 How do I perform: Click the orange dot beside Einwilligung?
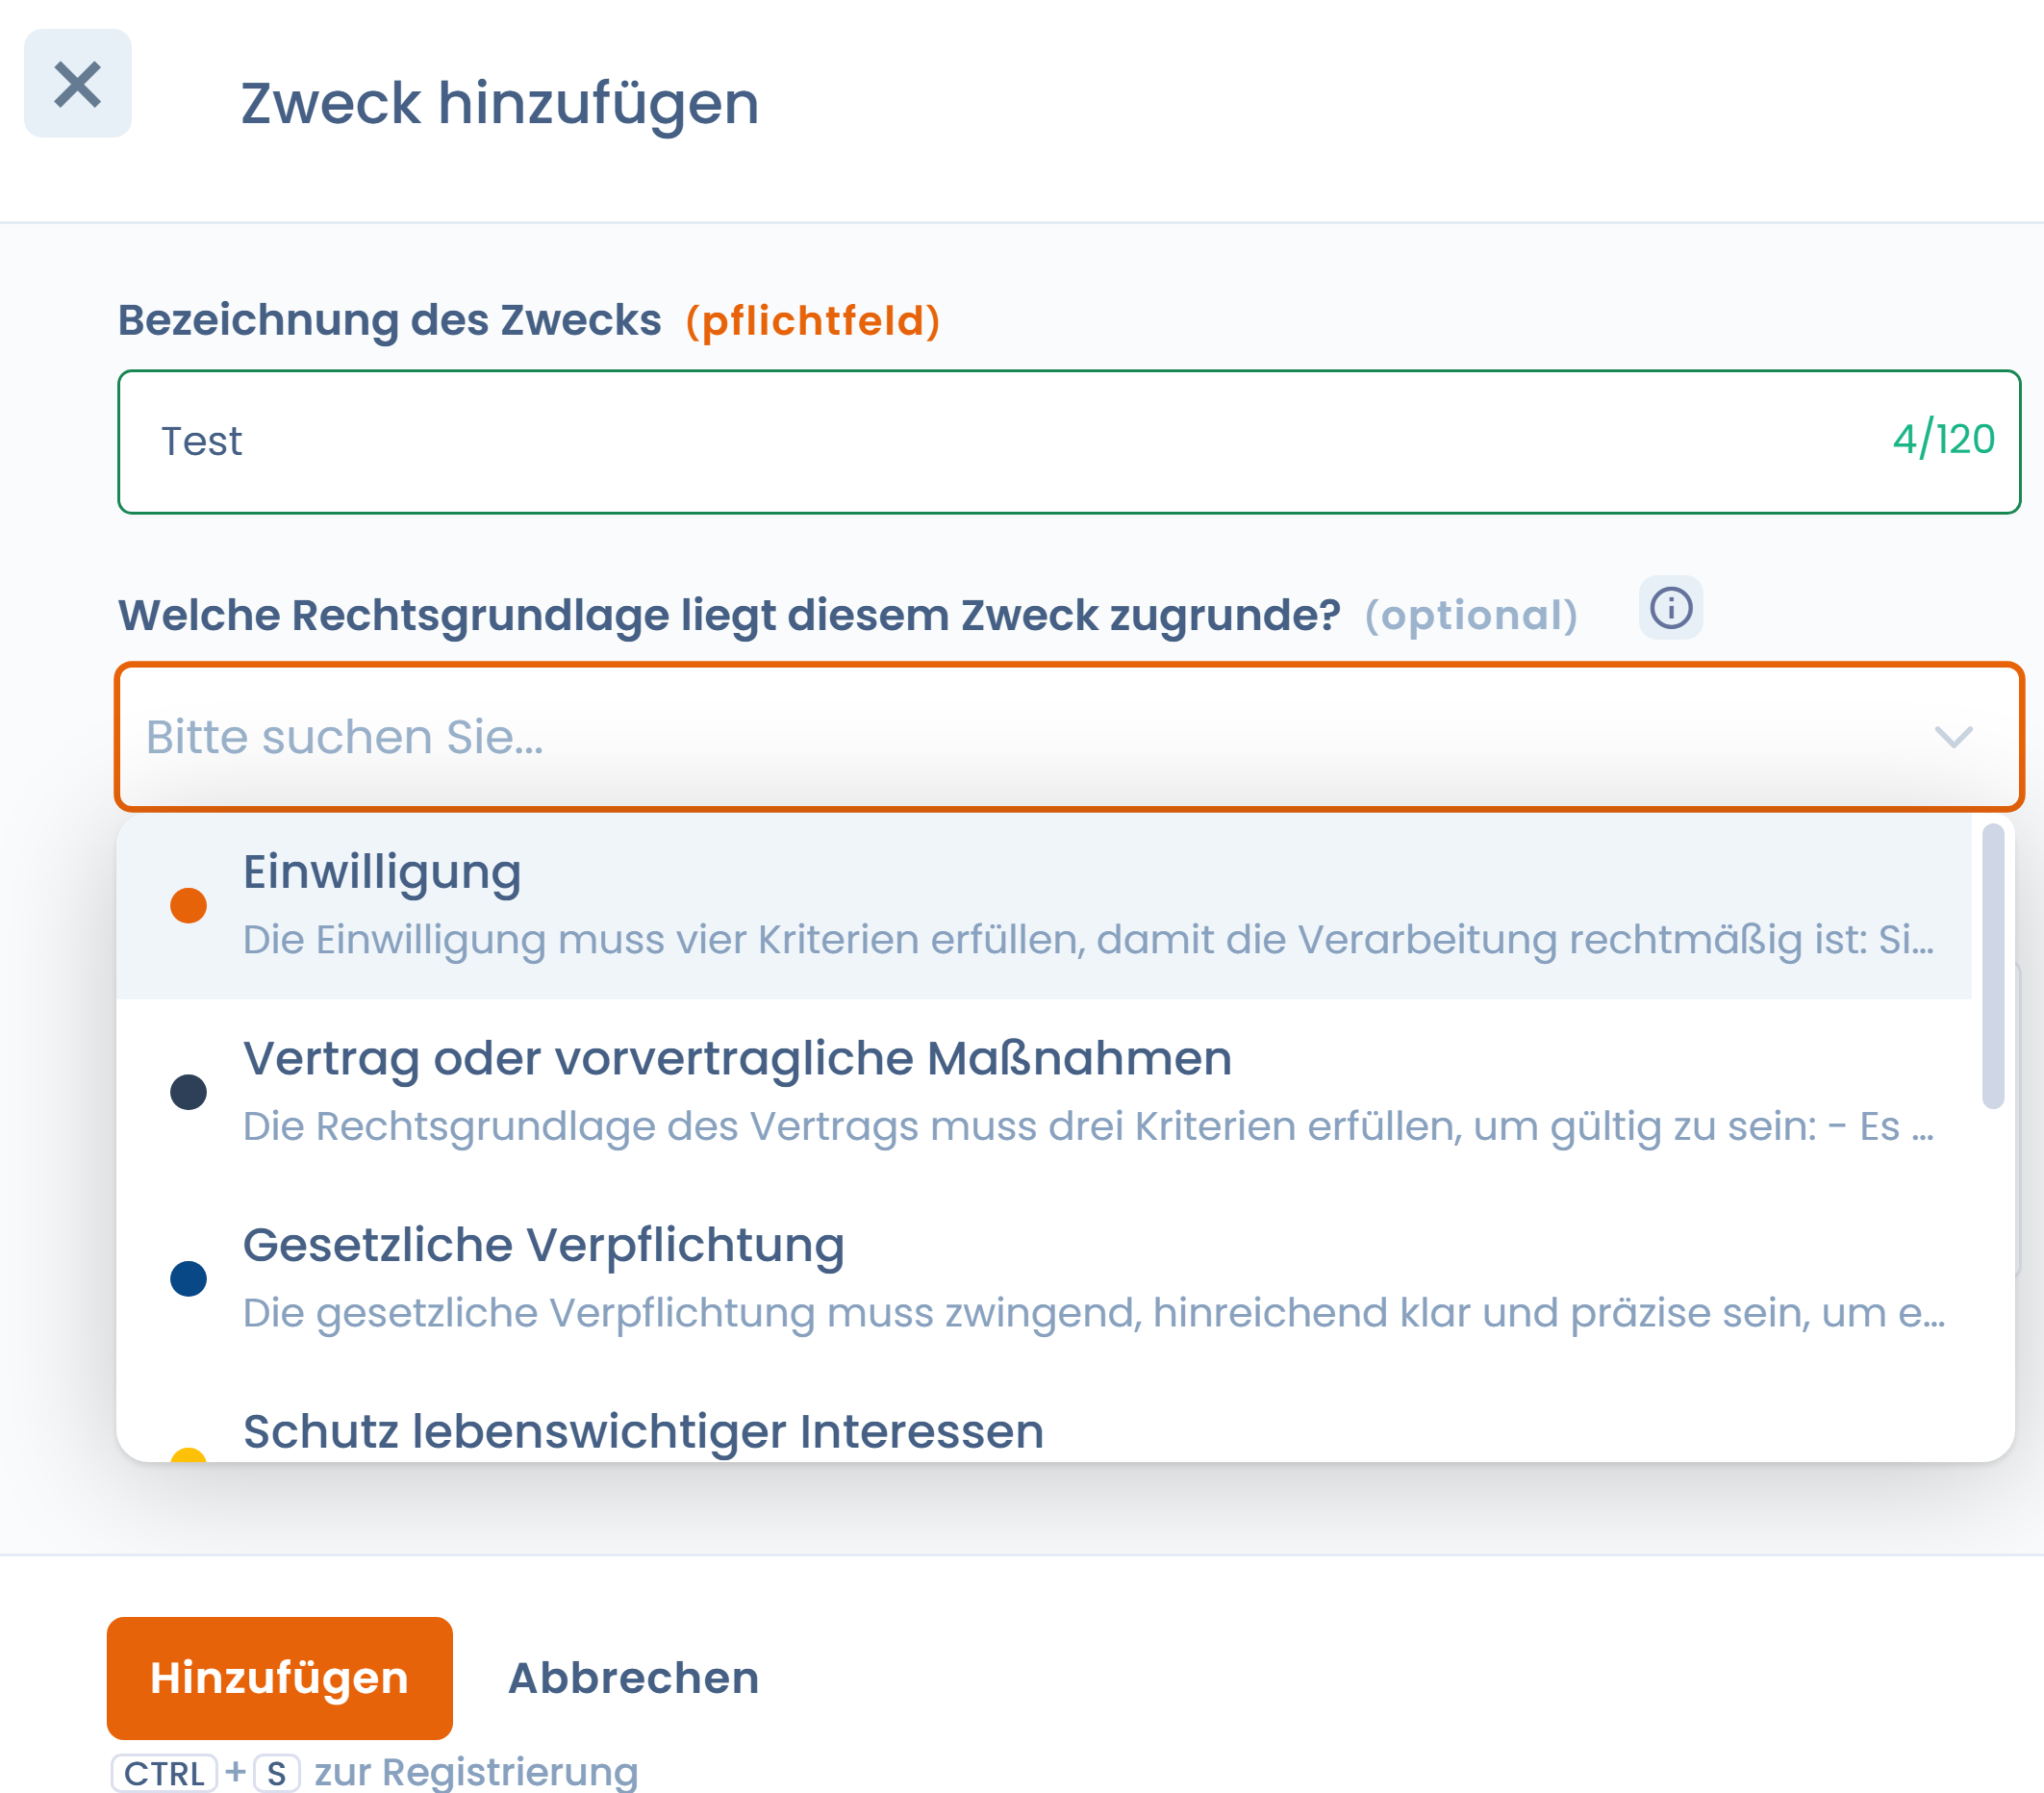pos(188,905)
